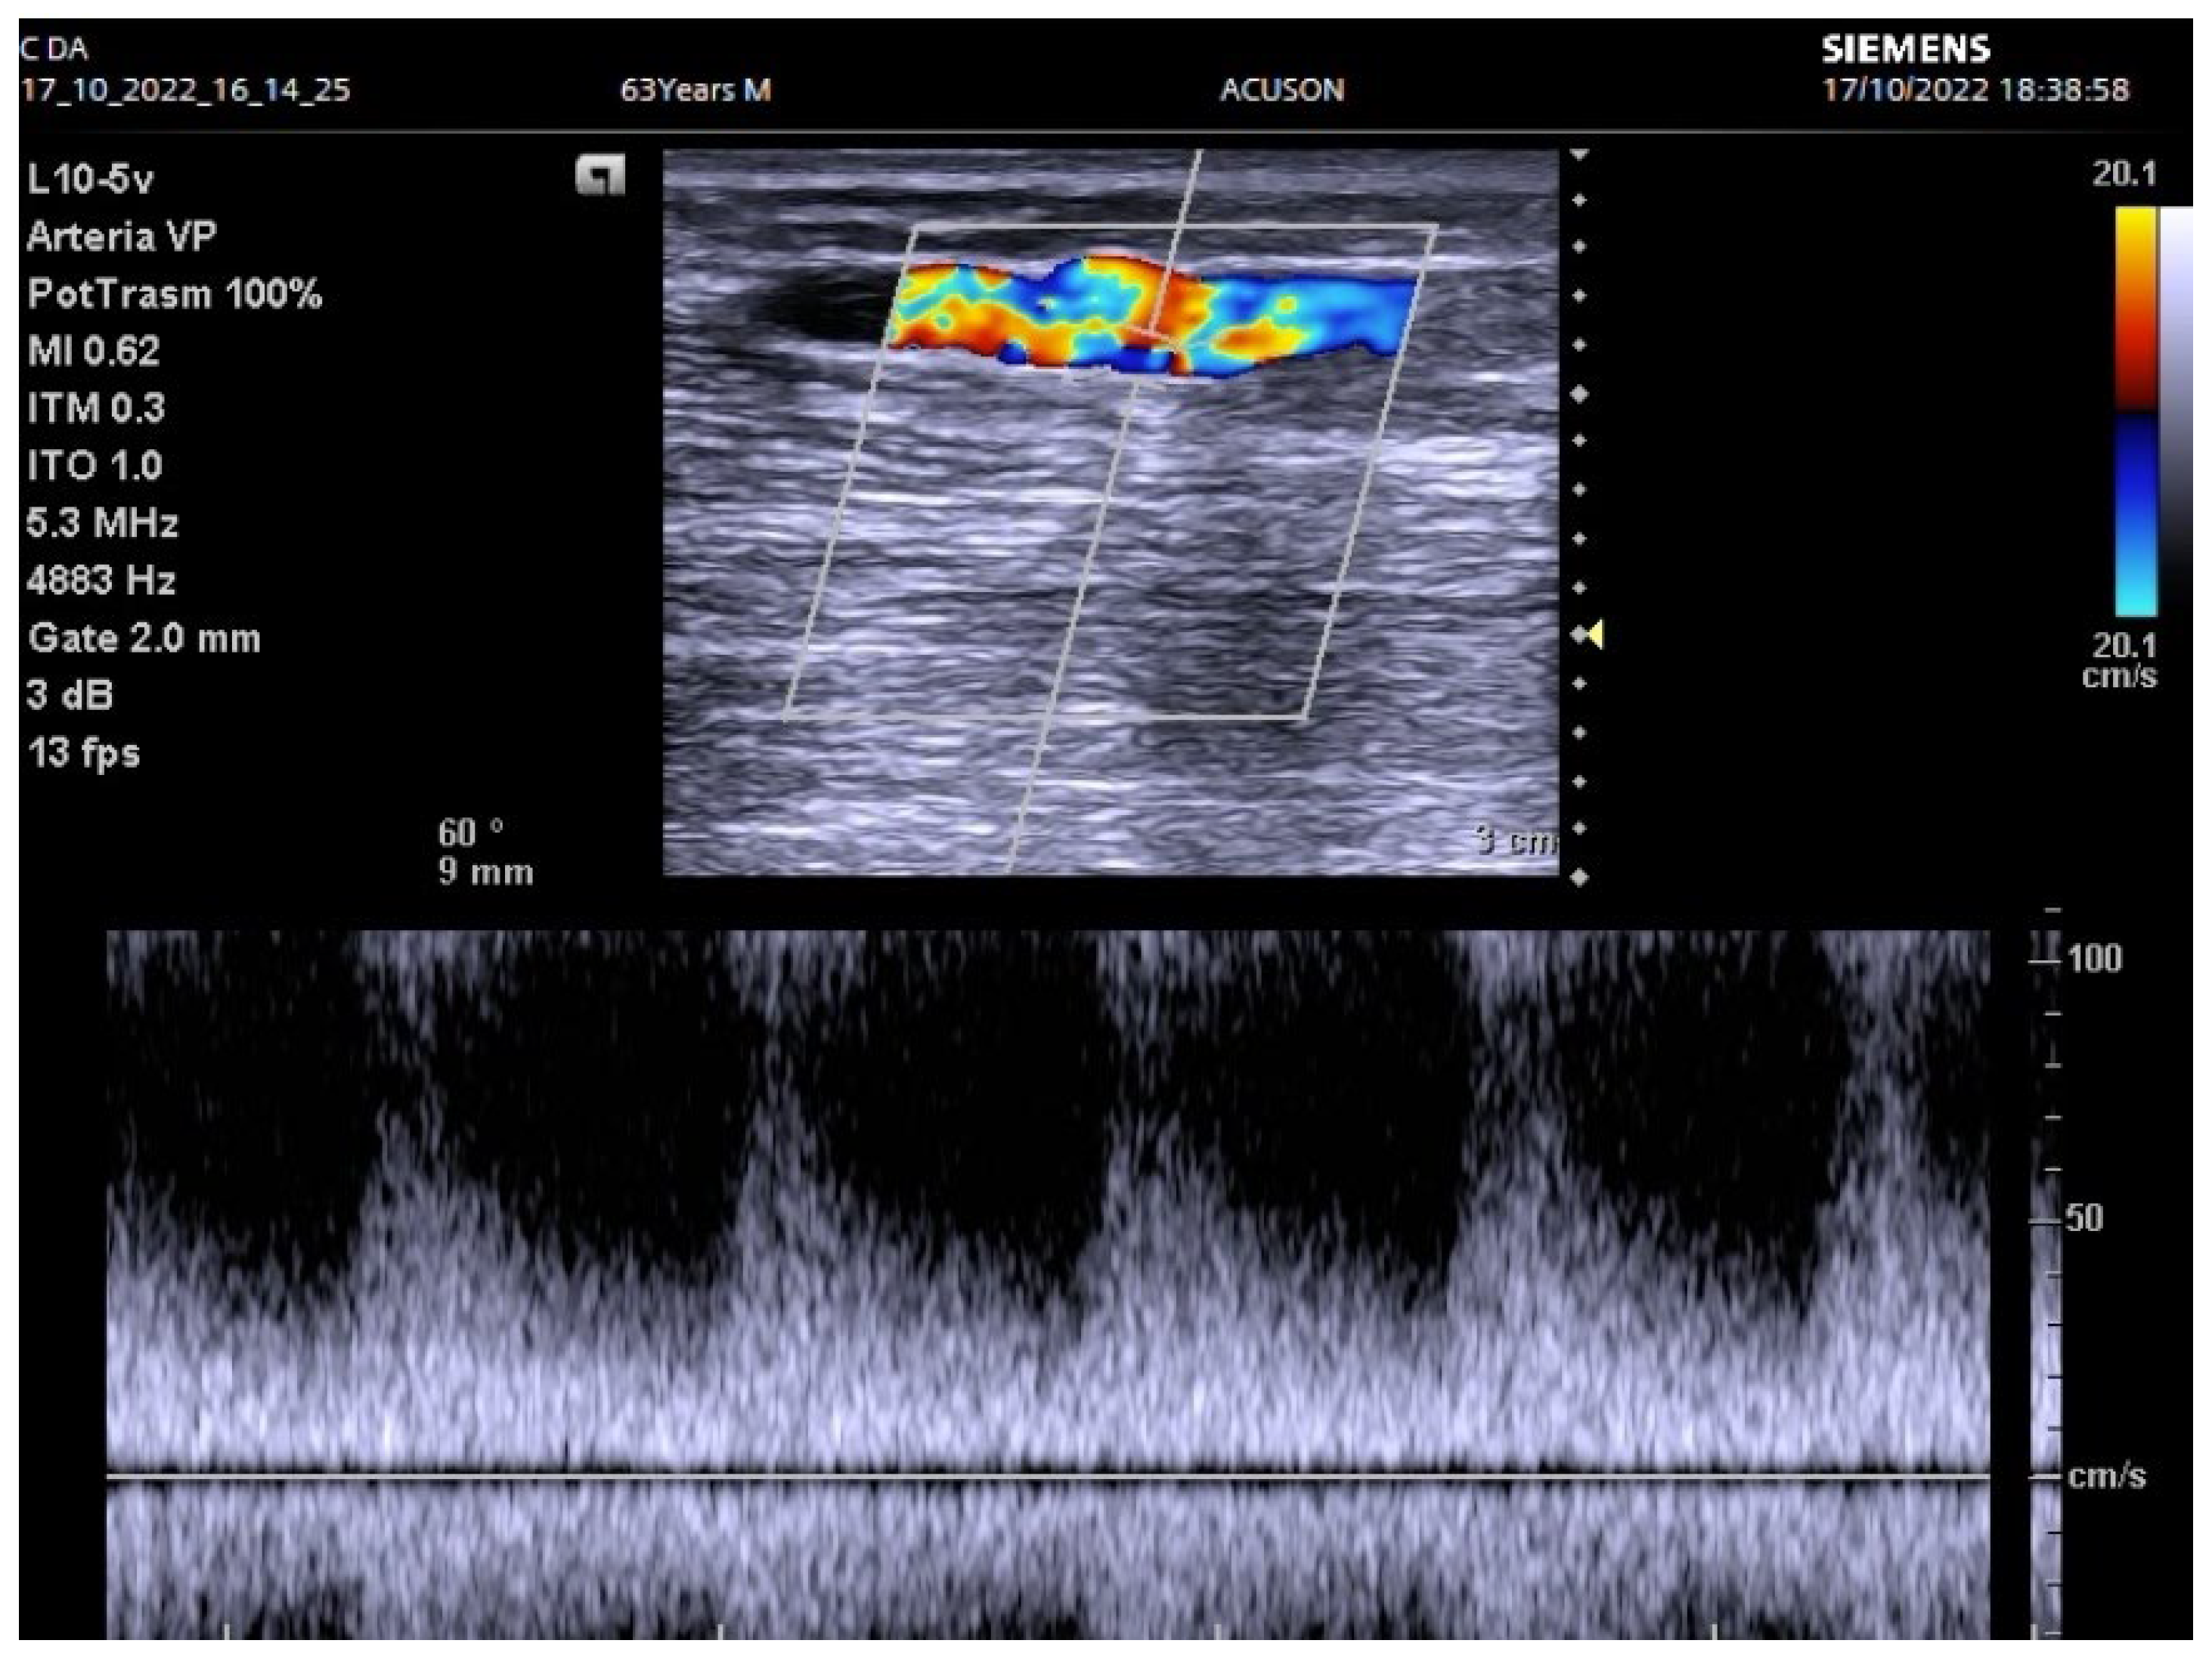Click the bottom diamond depth scale marker

pyautogui.click(x=1579, y=877)
